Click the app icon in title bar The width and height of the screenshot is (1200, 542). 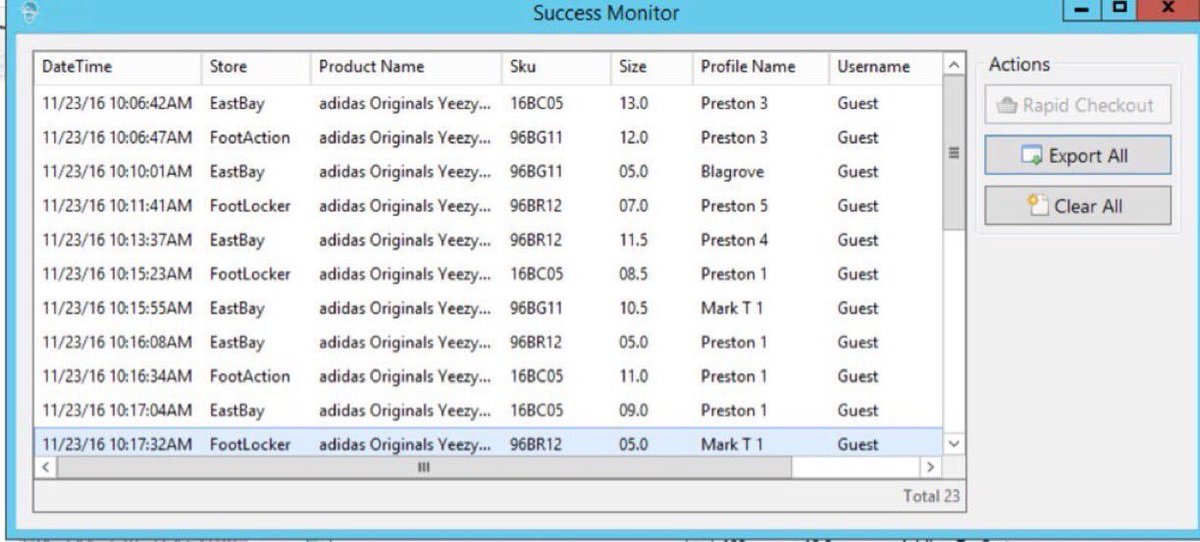pyautogui.click(x=31, y=12)
